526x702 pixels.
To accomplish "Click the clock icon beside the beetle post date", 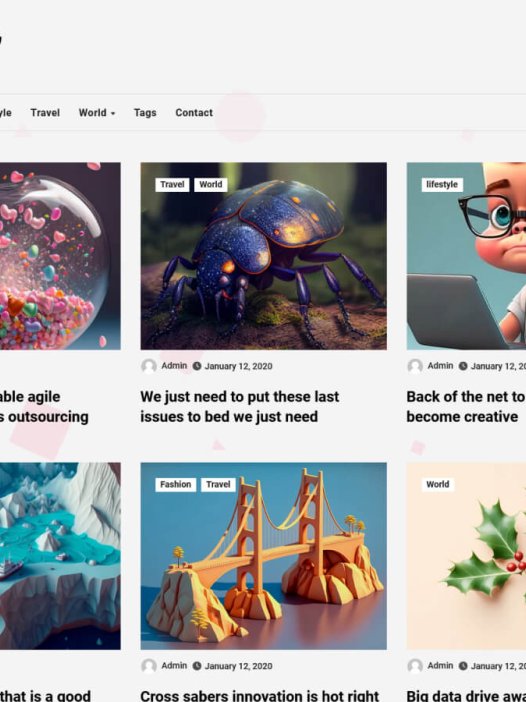I will 197,366.
